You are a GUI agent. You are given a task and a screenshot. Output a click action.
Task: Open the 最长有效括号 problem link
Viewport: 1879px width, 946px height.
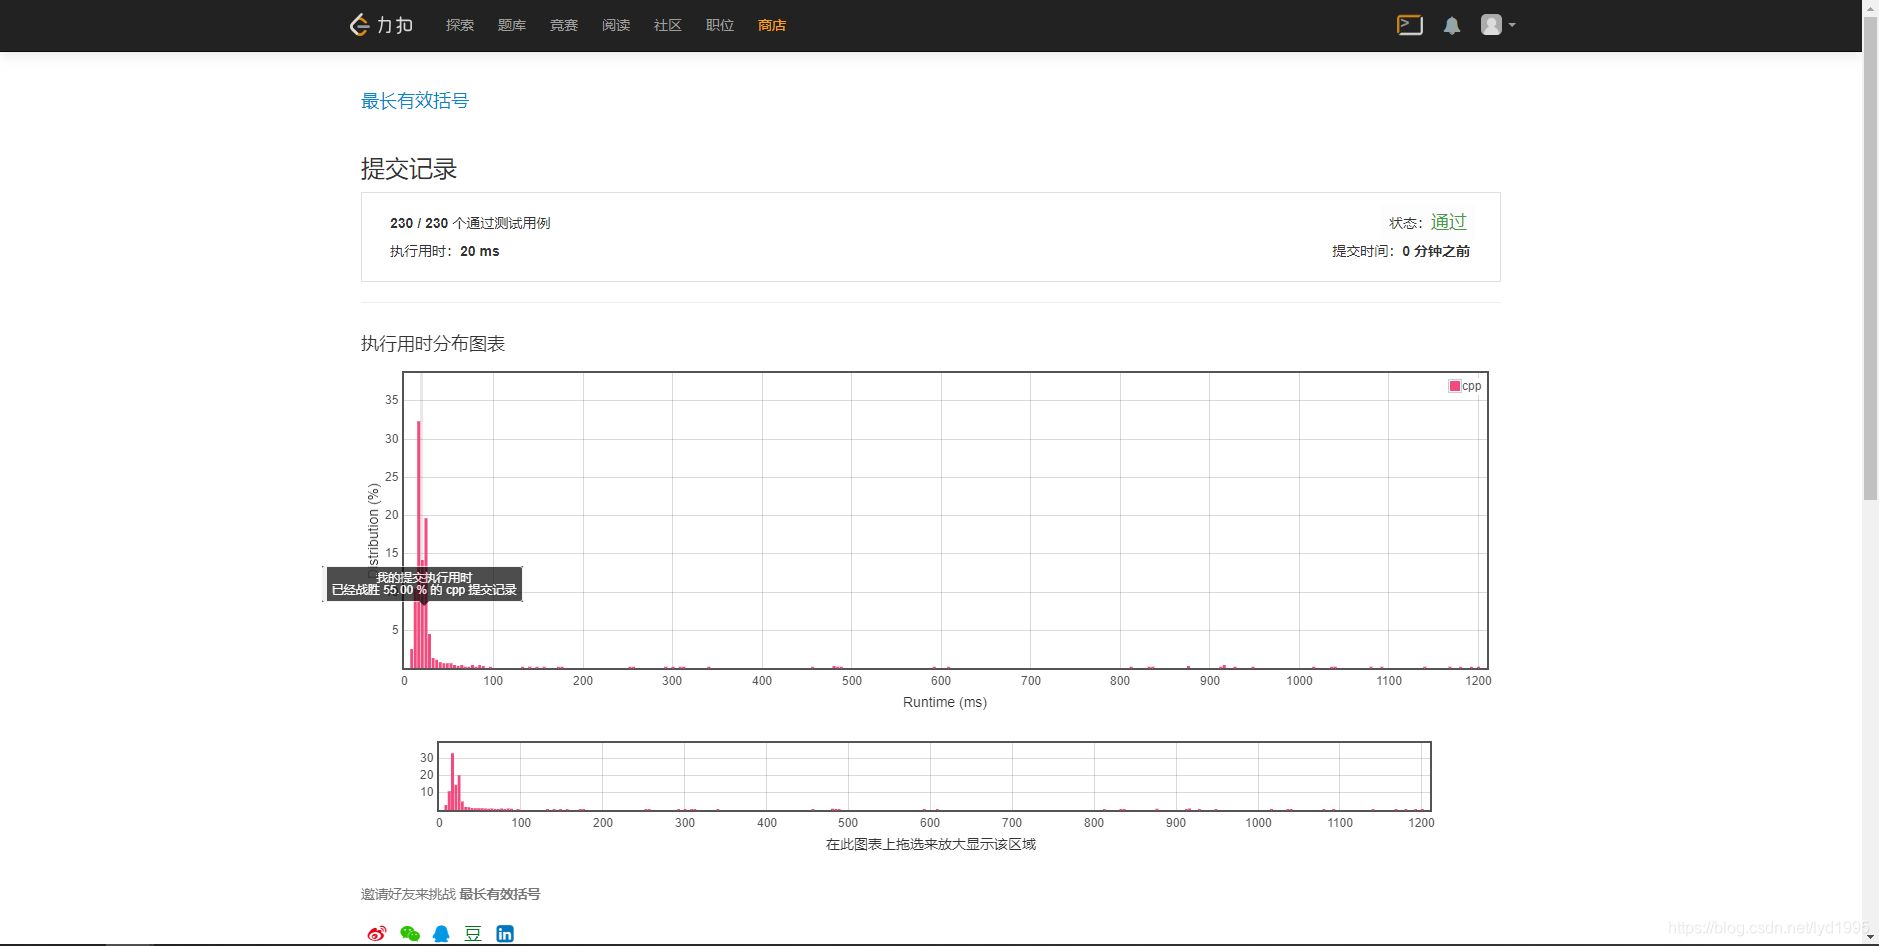(415, 101)
